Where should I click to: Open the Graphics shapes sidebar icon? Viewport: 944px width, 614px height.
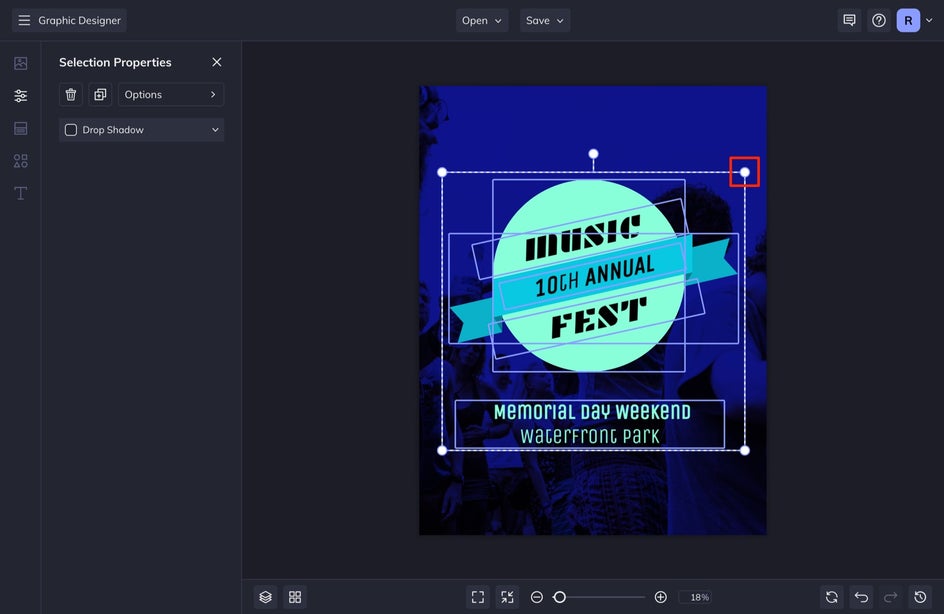[x=20, y=161]
